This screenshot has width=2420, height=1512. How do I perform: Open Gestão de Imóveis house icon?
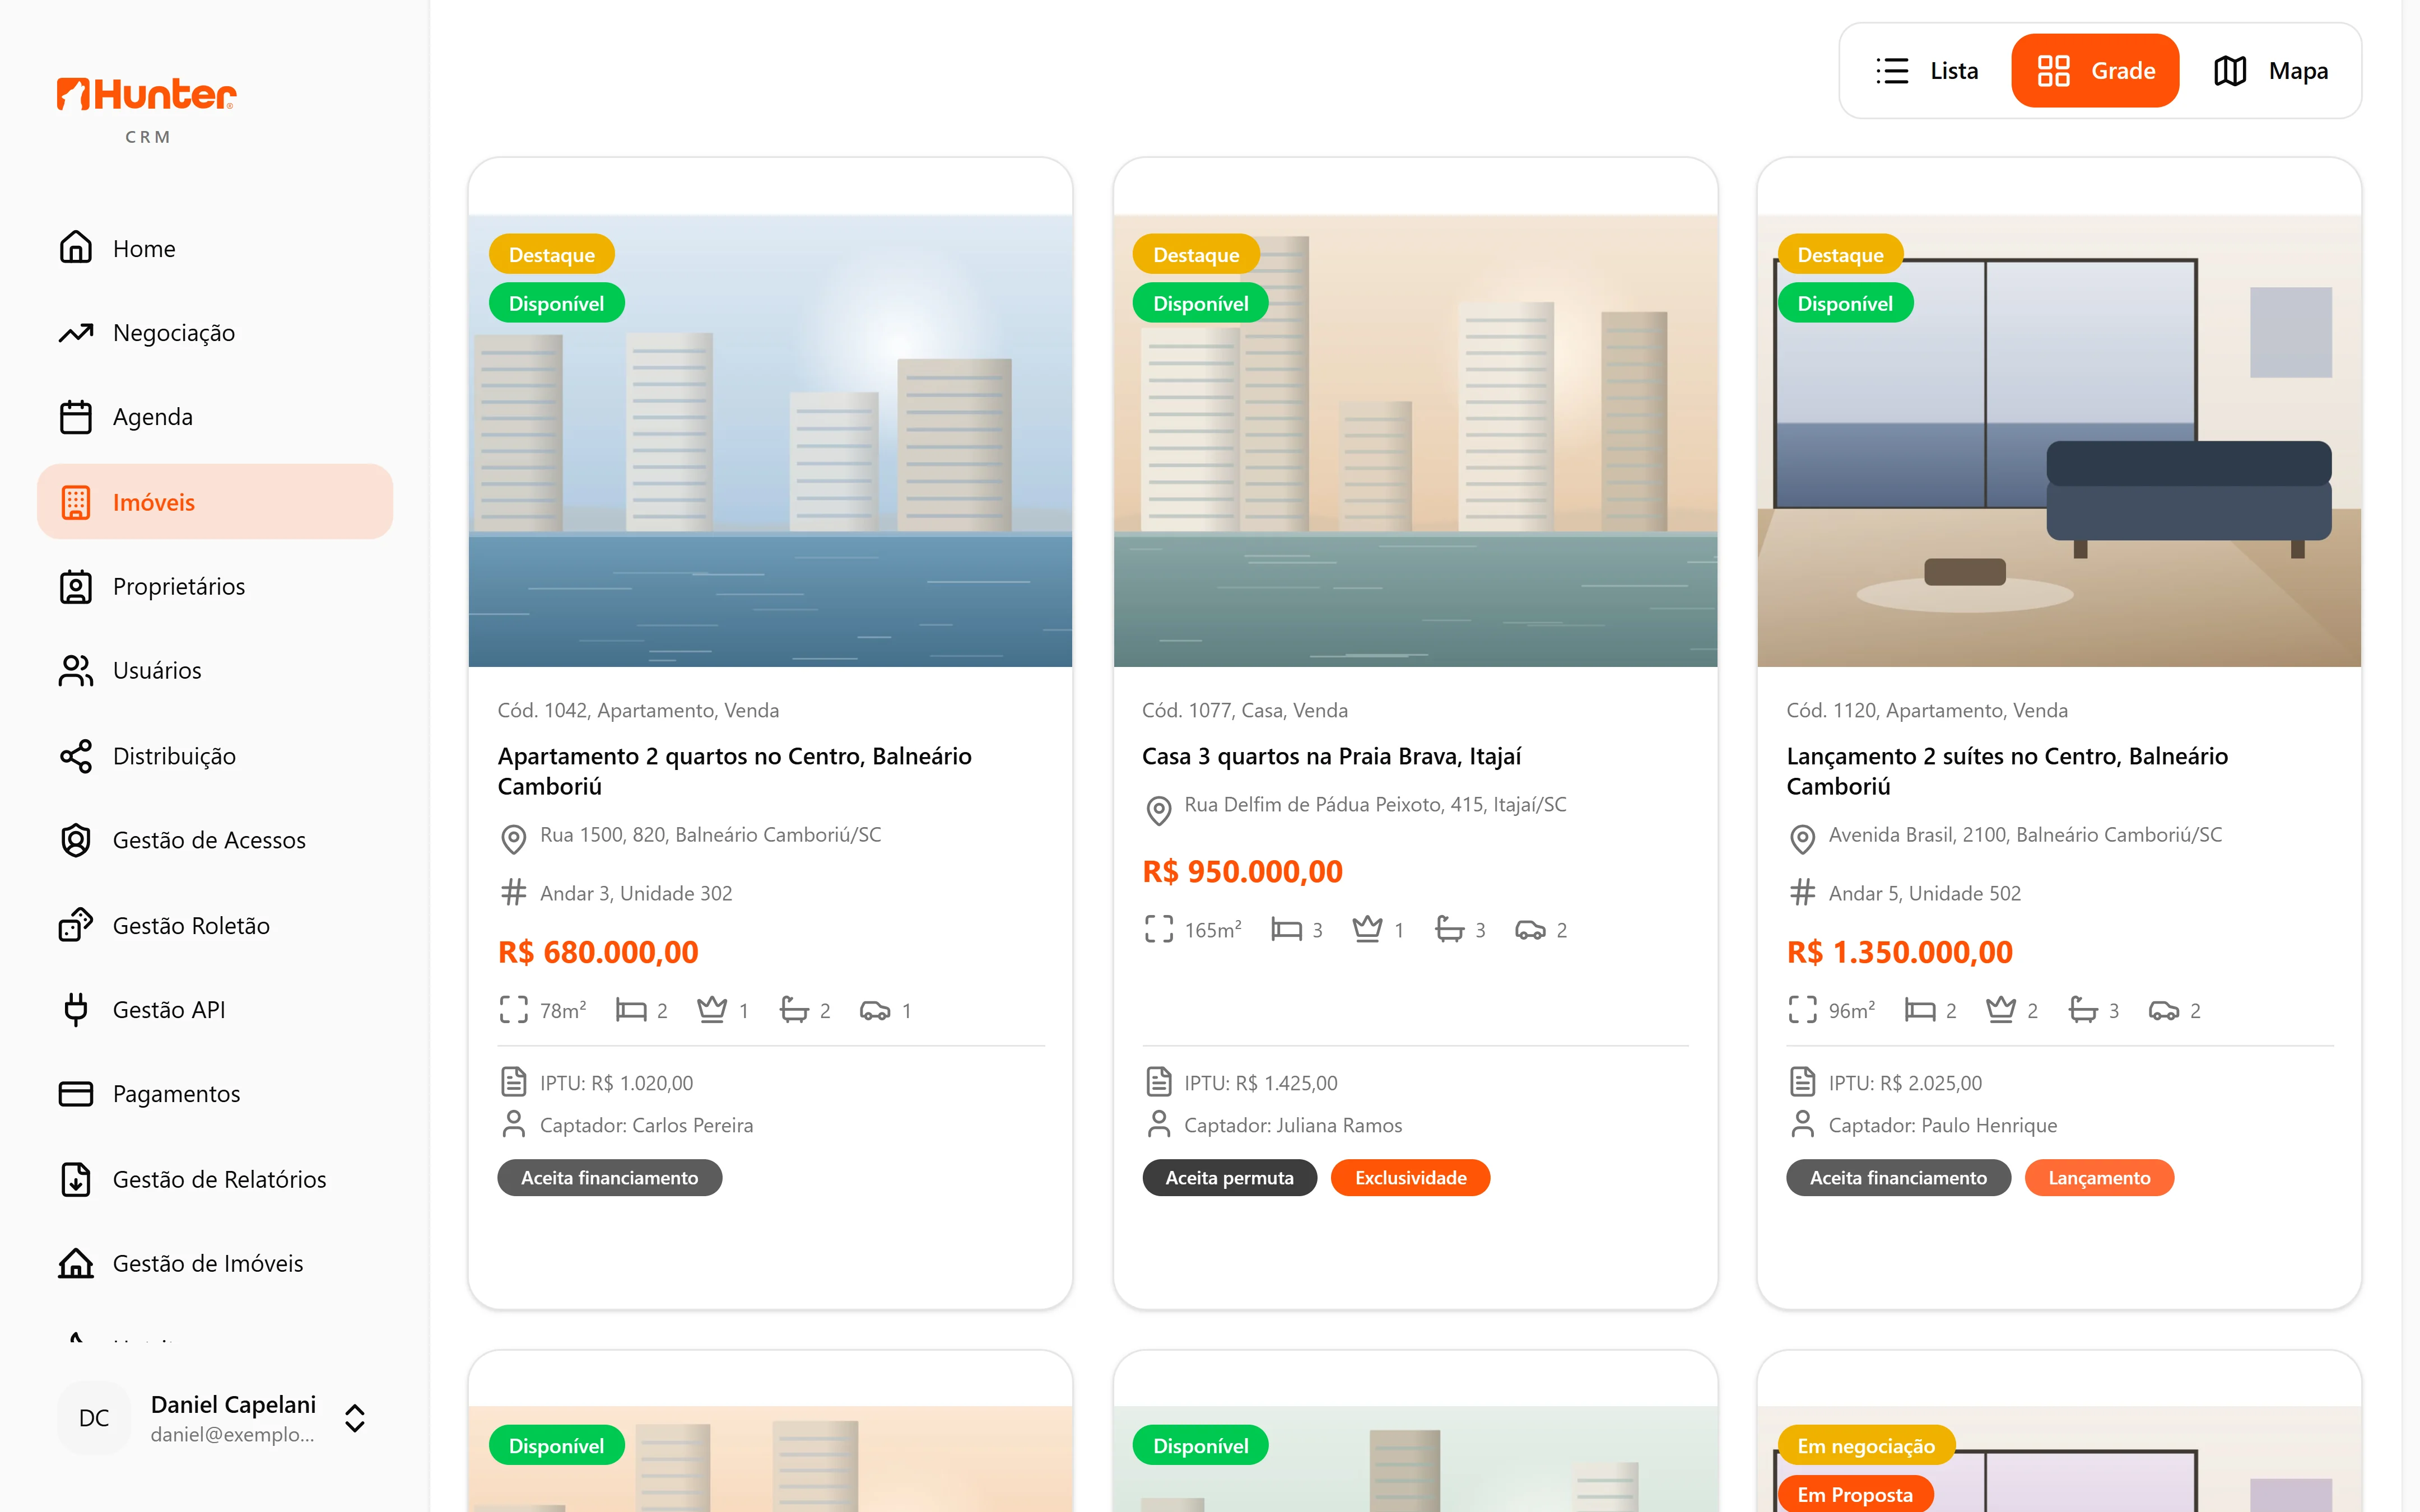pos(76,1263)
